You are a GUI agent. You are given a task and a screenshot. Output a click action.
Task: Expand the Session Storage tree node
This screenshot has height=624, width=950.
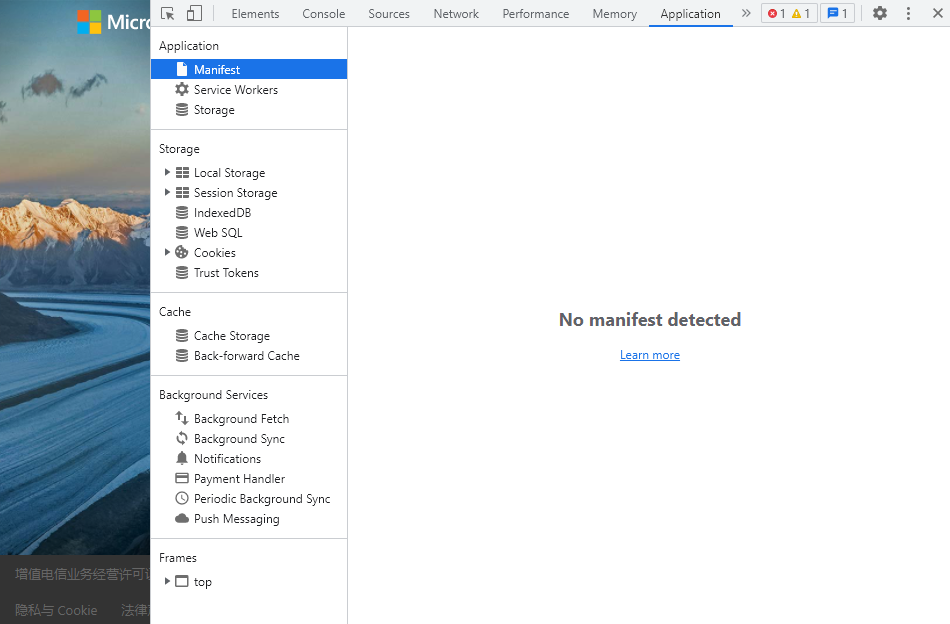(x=167, y=193)
